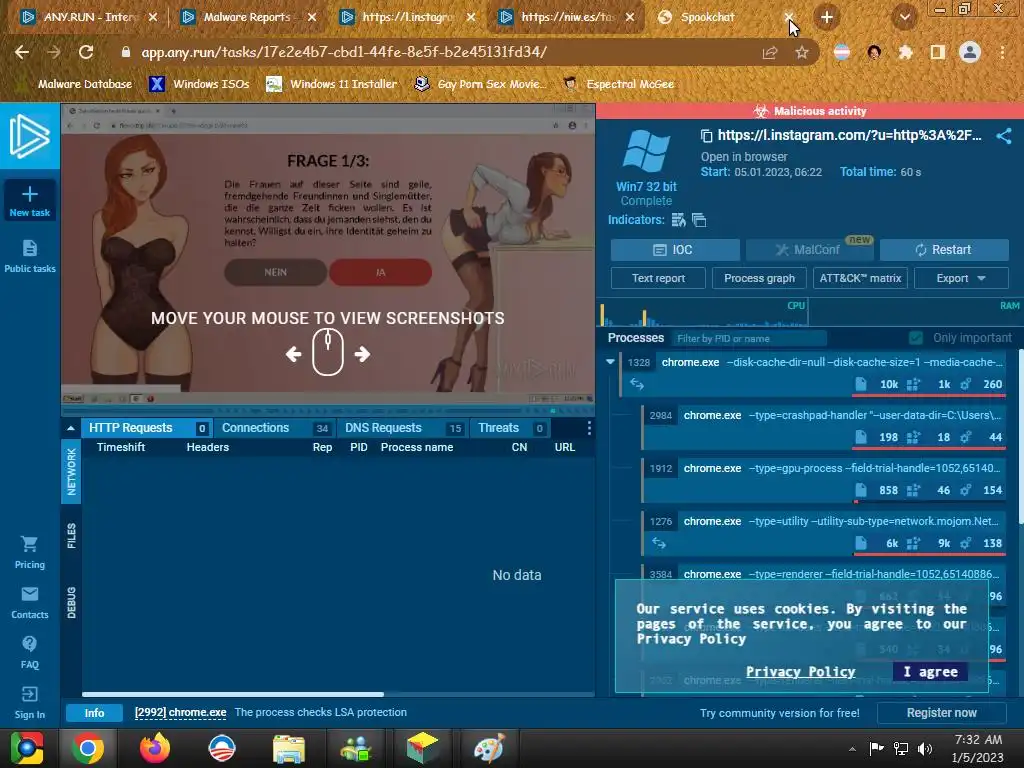Open network panel kebab options menu
This screenshot has height=768, width=1024.
(589, 428)
